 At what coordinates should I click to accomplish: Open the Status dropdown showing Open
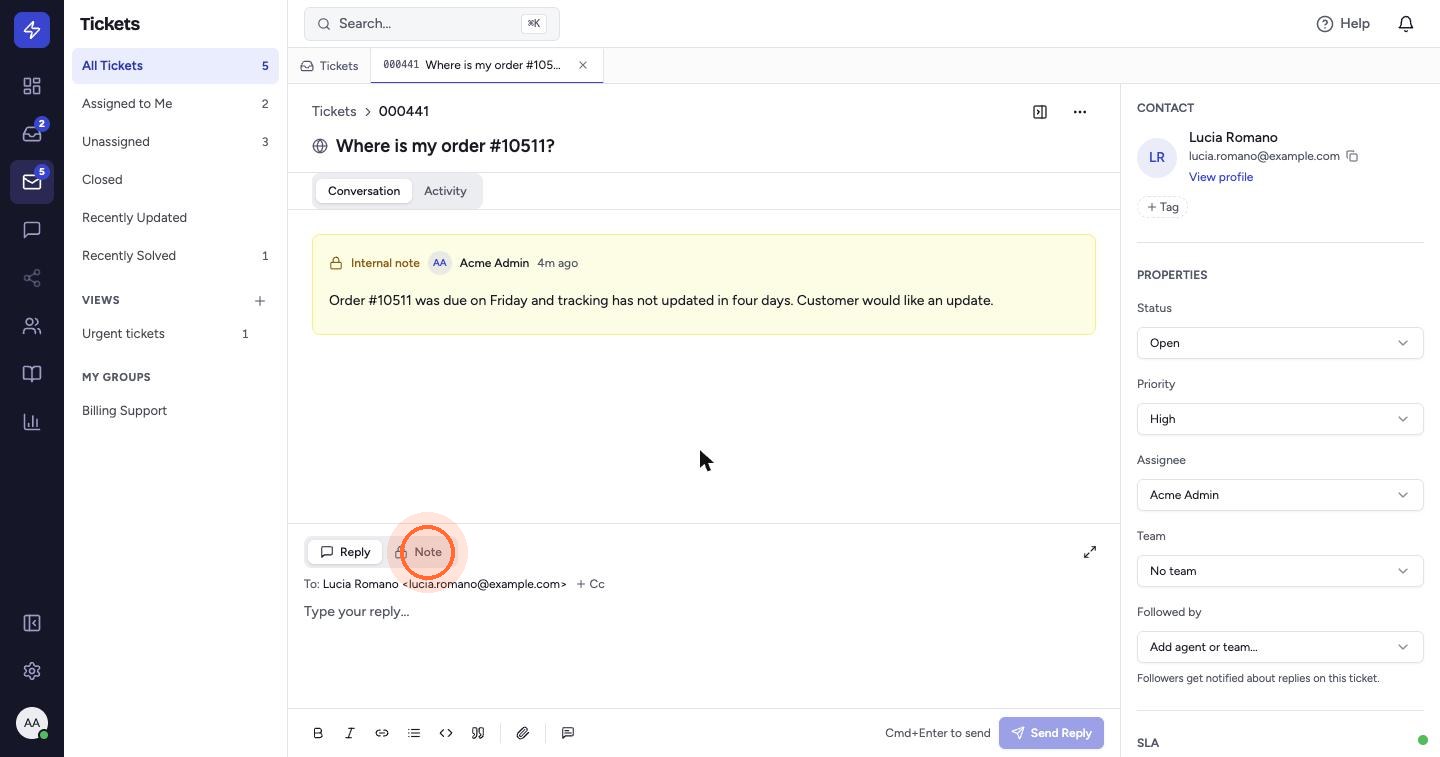click(1280, 343)
